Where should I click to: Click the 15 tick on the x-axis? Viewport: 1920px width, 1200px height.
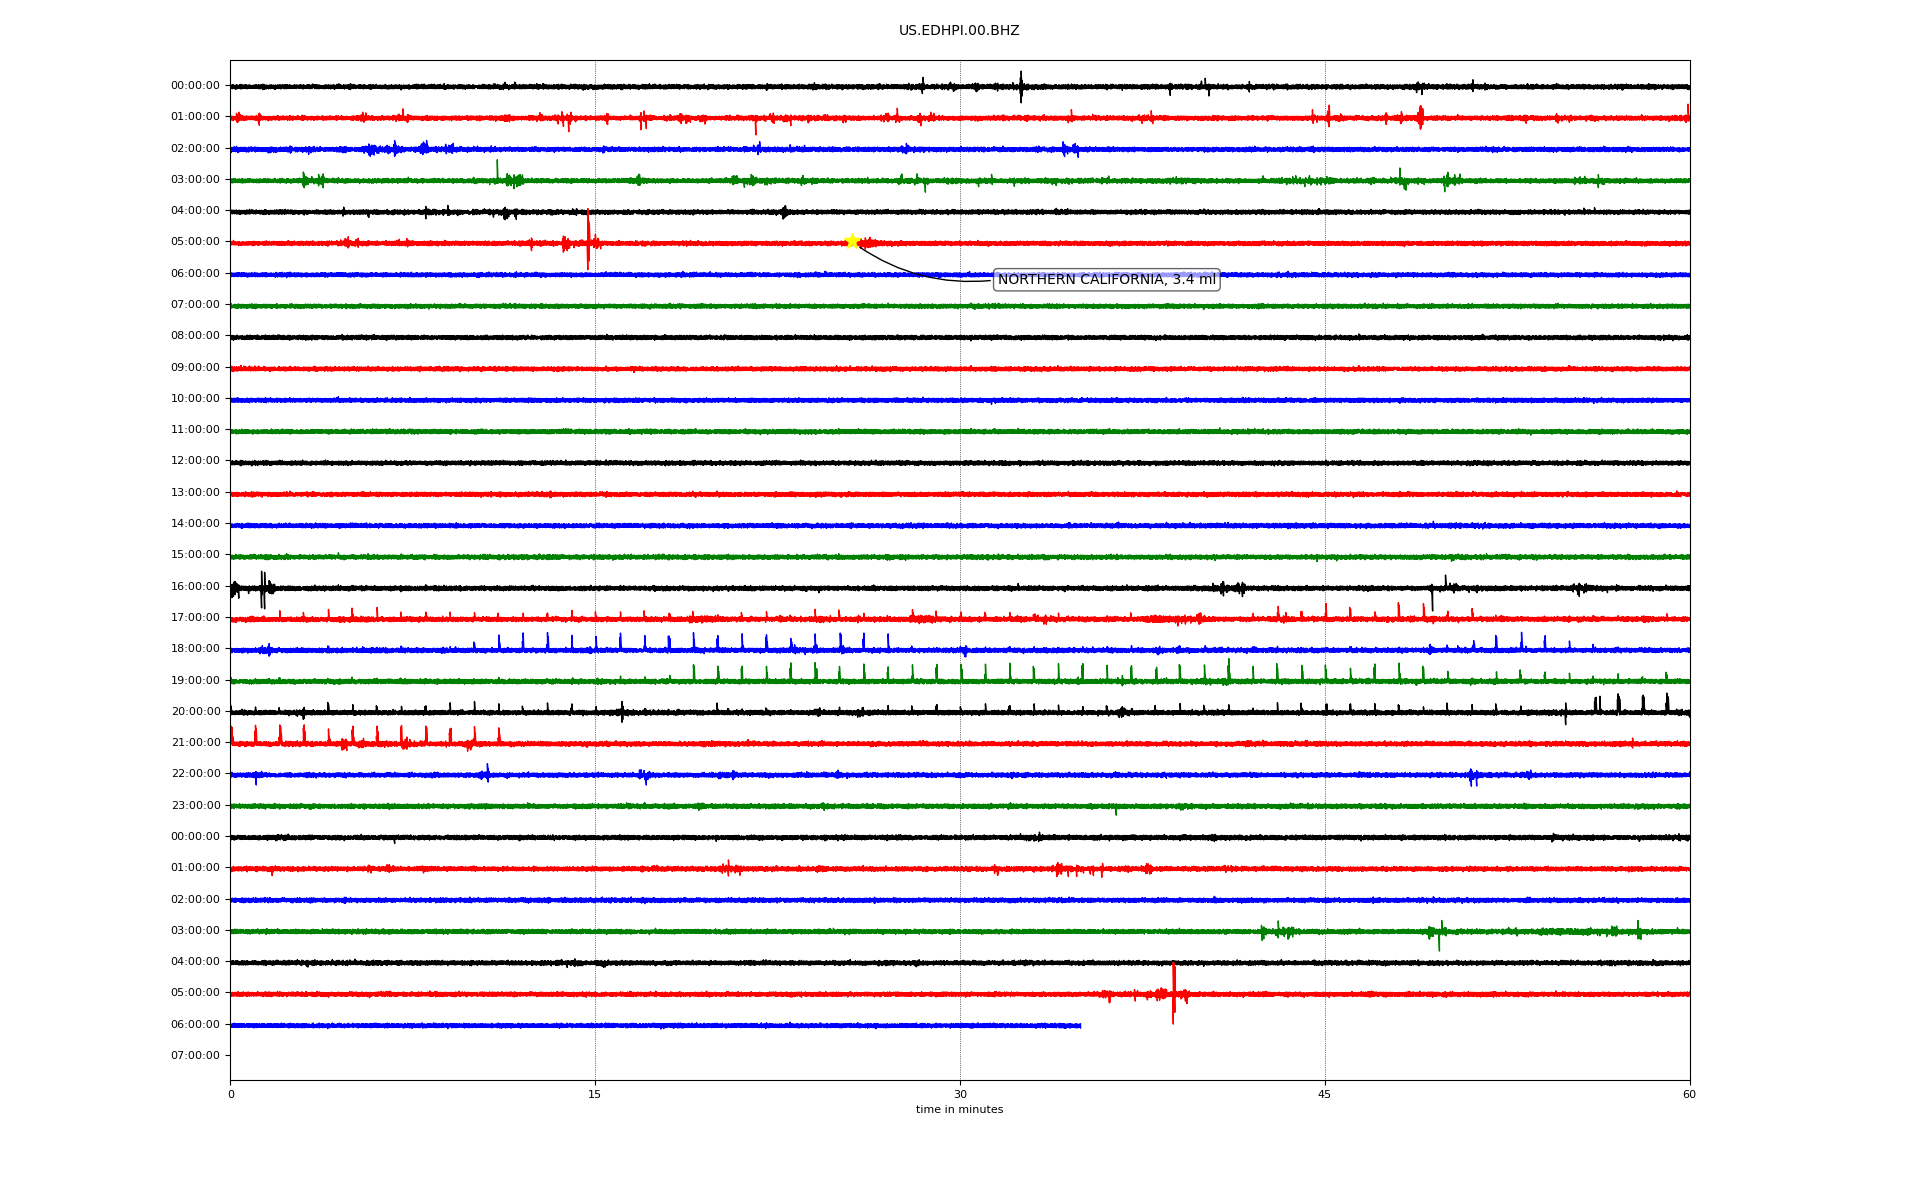595,1094
